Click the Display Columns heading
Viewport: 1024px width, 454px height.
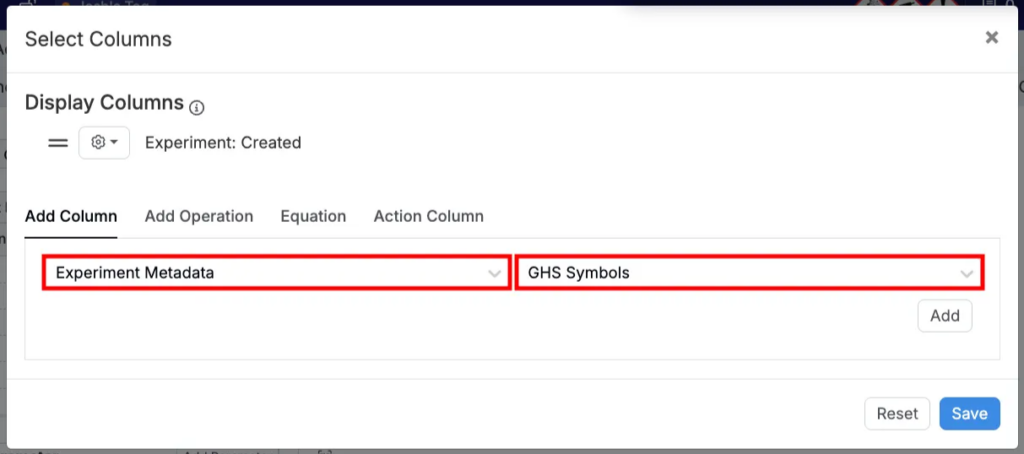pyautogui.click(x=104, y=103)
